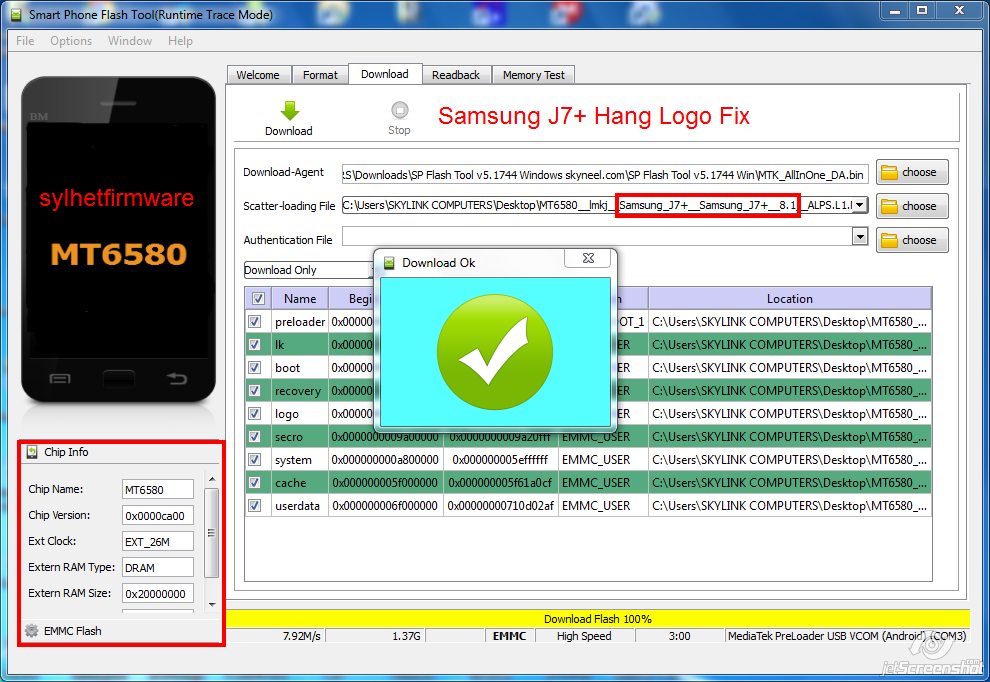Open the Options menu
The image size is (990, 682).
[x=71, y=41]
